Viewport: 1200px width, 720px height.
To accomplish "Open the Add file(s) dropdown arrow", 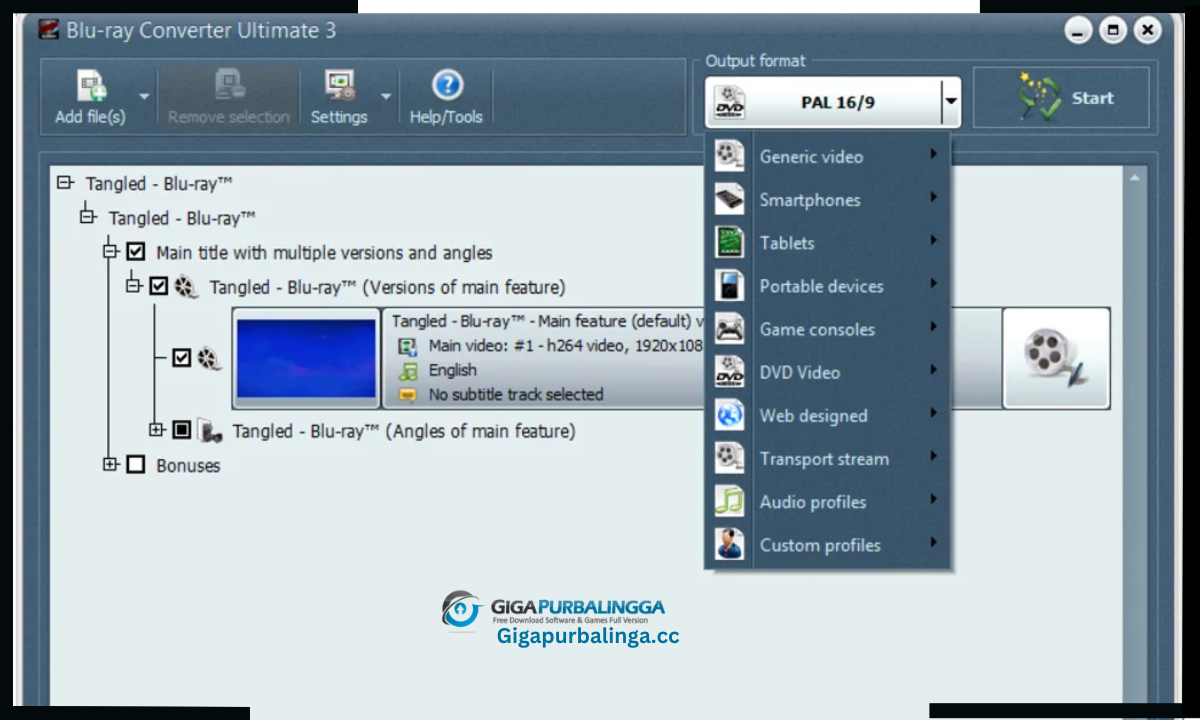I will pos(144,97).
